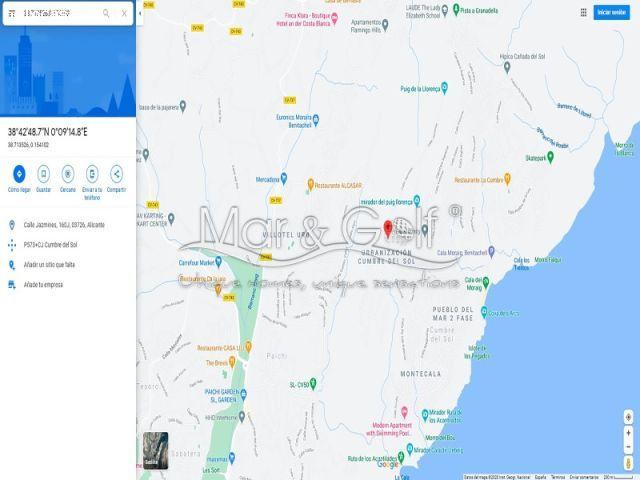This screenshot has width=640, height=480.
Task: Open the Google apps grid icon
Action: click(x=584, y=12)
